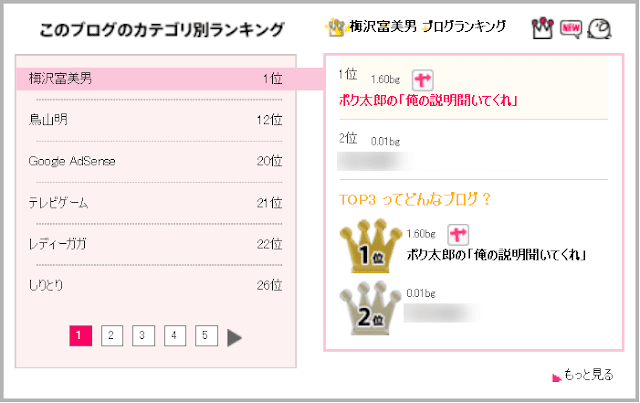Viewport: 640px width, 403px height.
Task: Select the 梅沢富美男 category row
Action: point(156,78)
